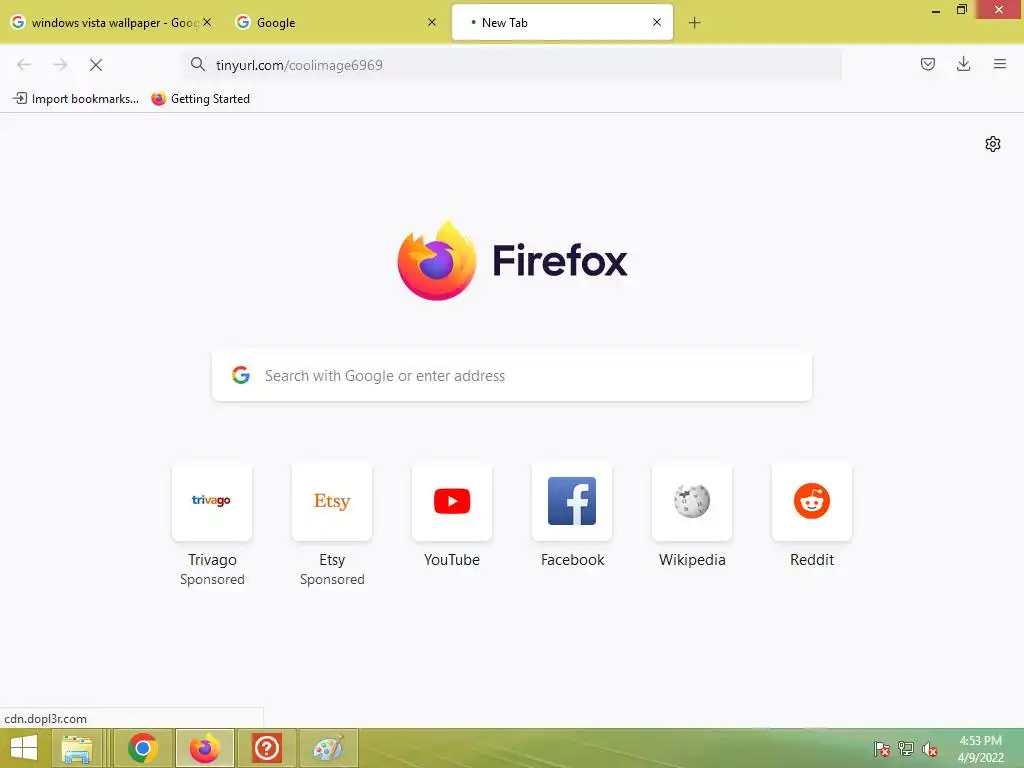Click Action Center flag tray icon
The width and height of the screenshot is (1024, 768).
click(882, 749)
